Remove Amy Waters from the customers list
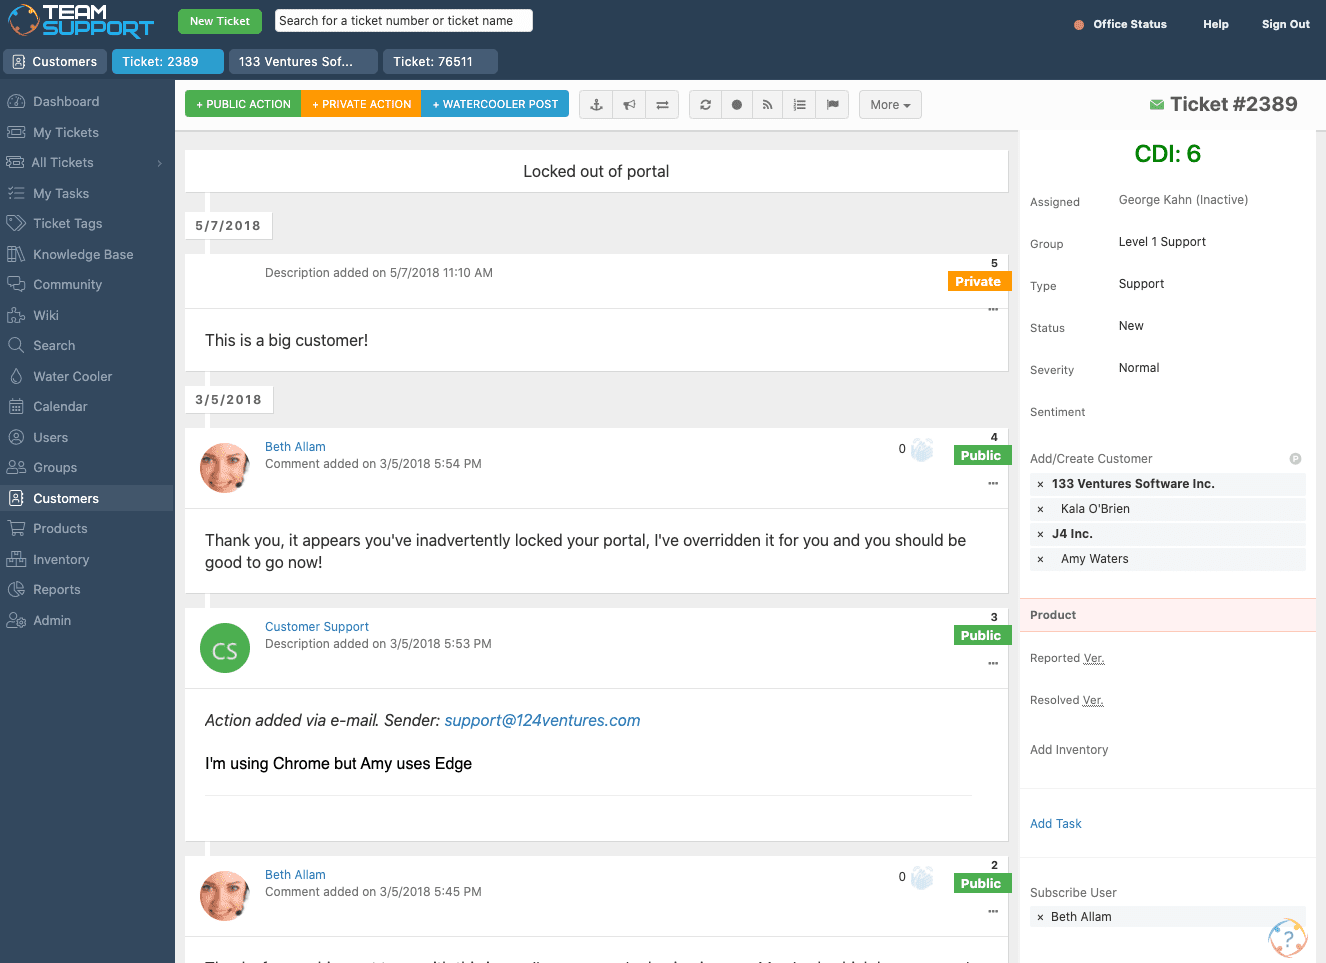The image size is (1326, 963). tap(1040, 559)
